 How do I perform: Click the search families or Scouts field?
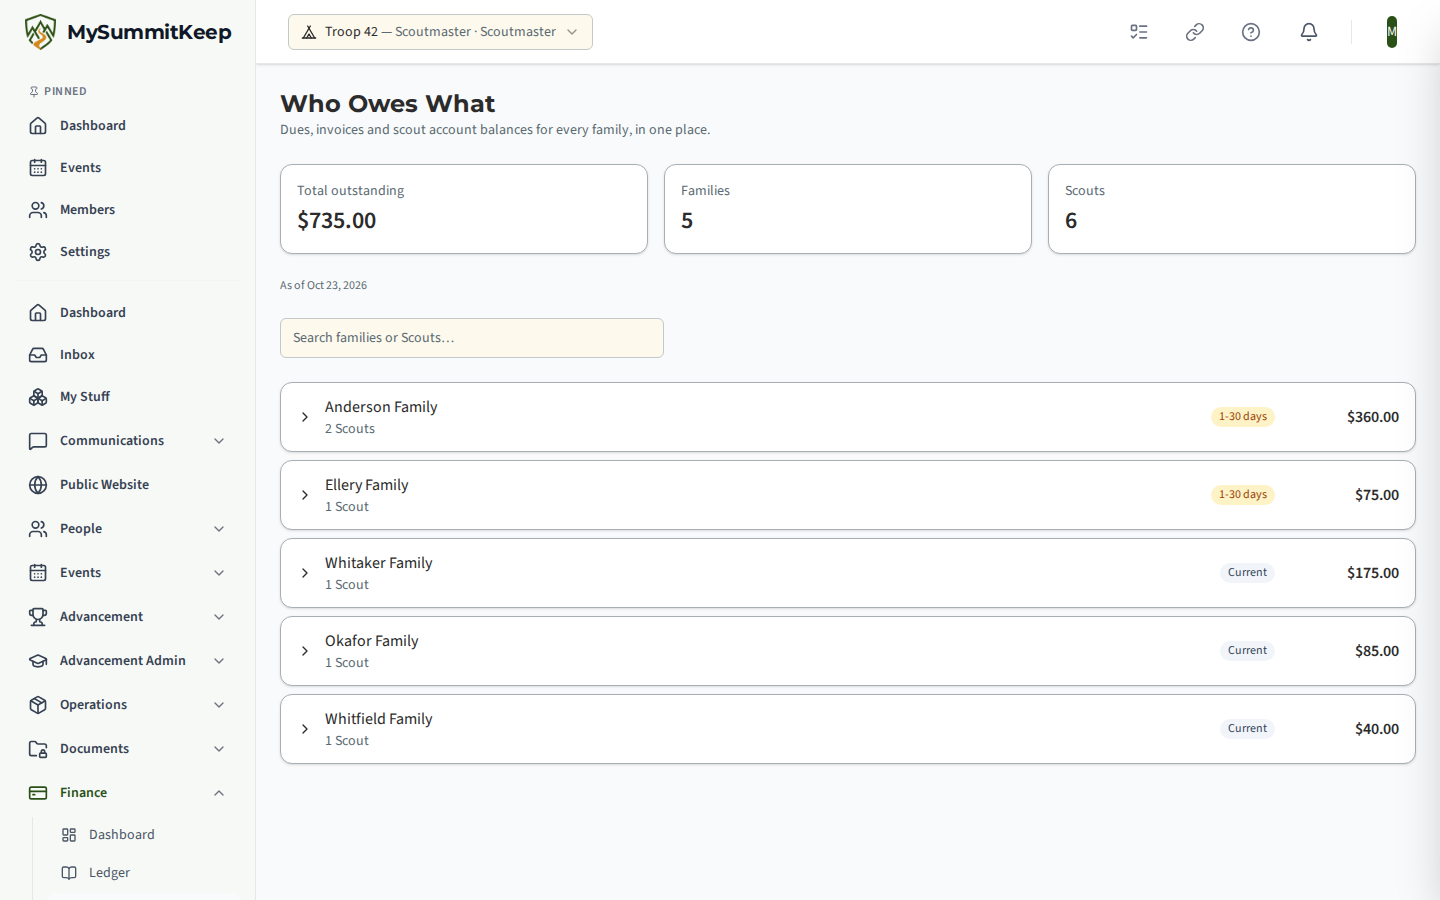click(472, 338)
